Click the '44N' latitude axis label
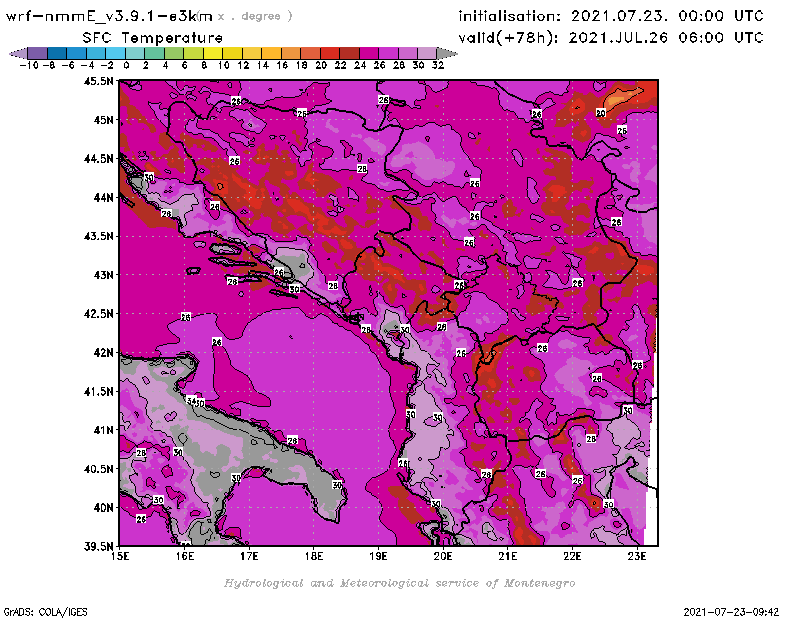This screenshot has height=618, width=800. coord(104,197)
